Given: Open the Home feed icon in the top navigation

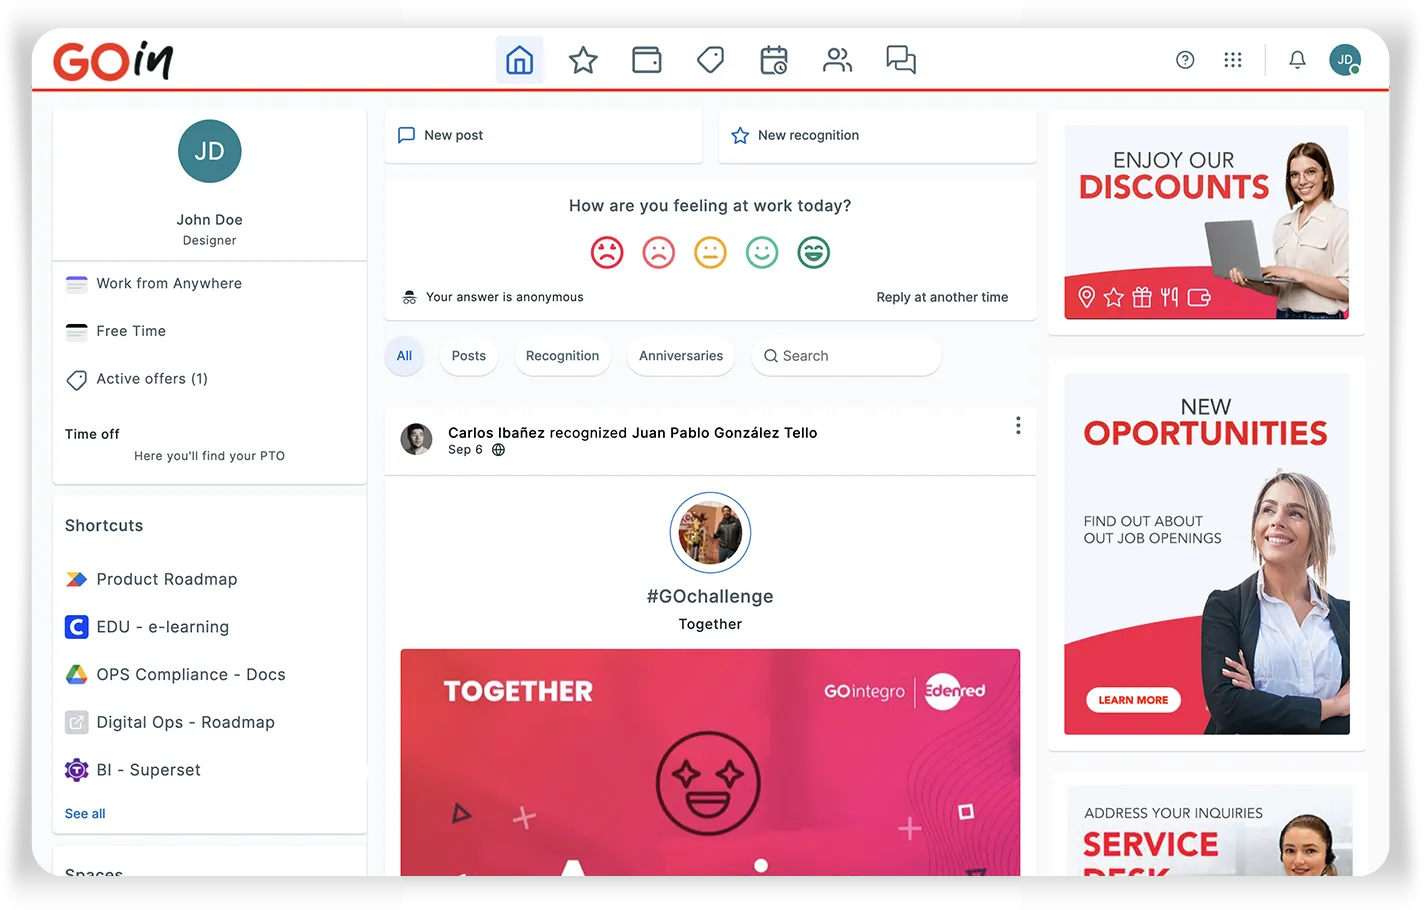Looking at the screenshot, I should click(520, 59).
